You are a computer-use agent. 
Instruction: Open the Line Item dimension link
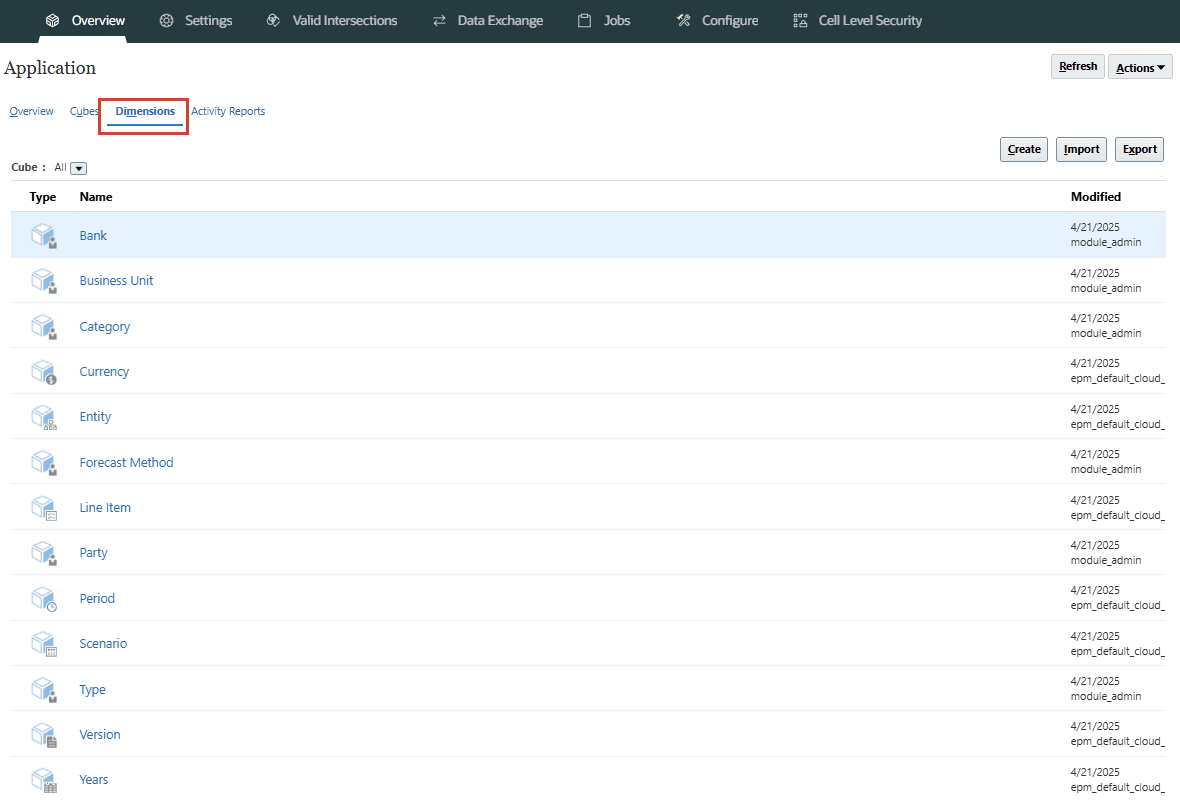click(105, 508)
